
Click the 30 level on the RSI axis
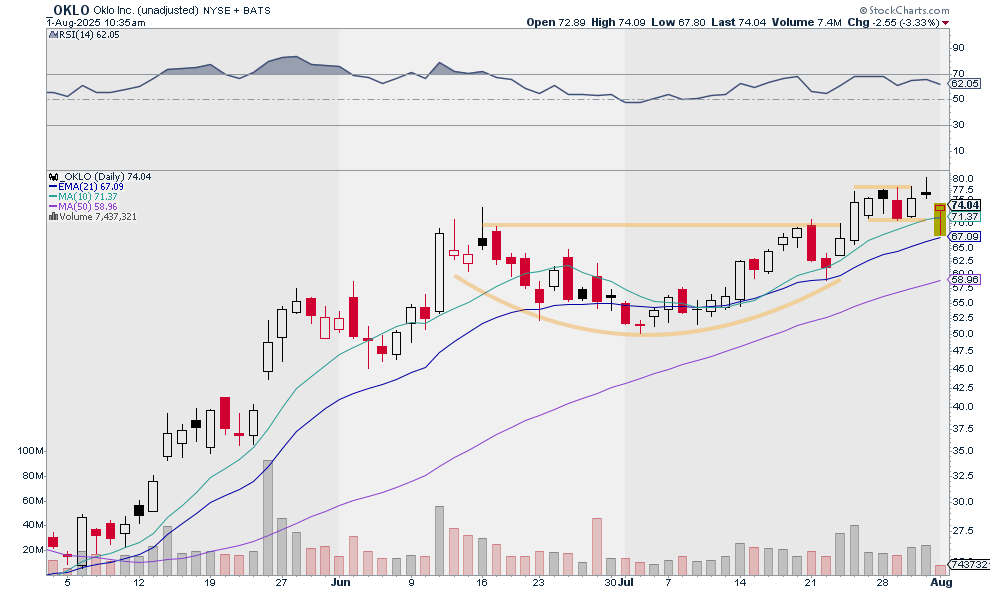(958, 124)
